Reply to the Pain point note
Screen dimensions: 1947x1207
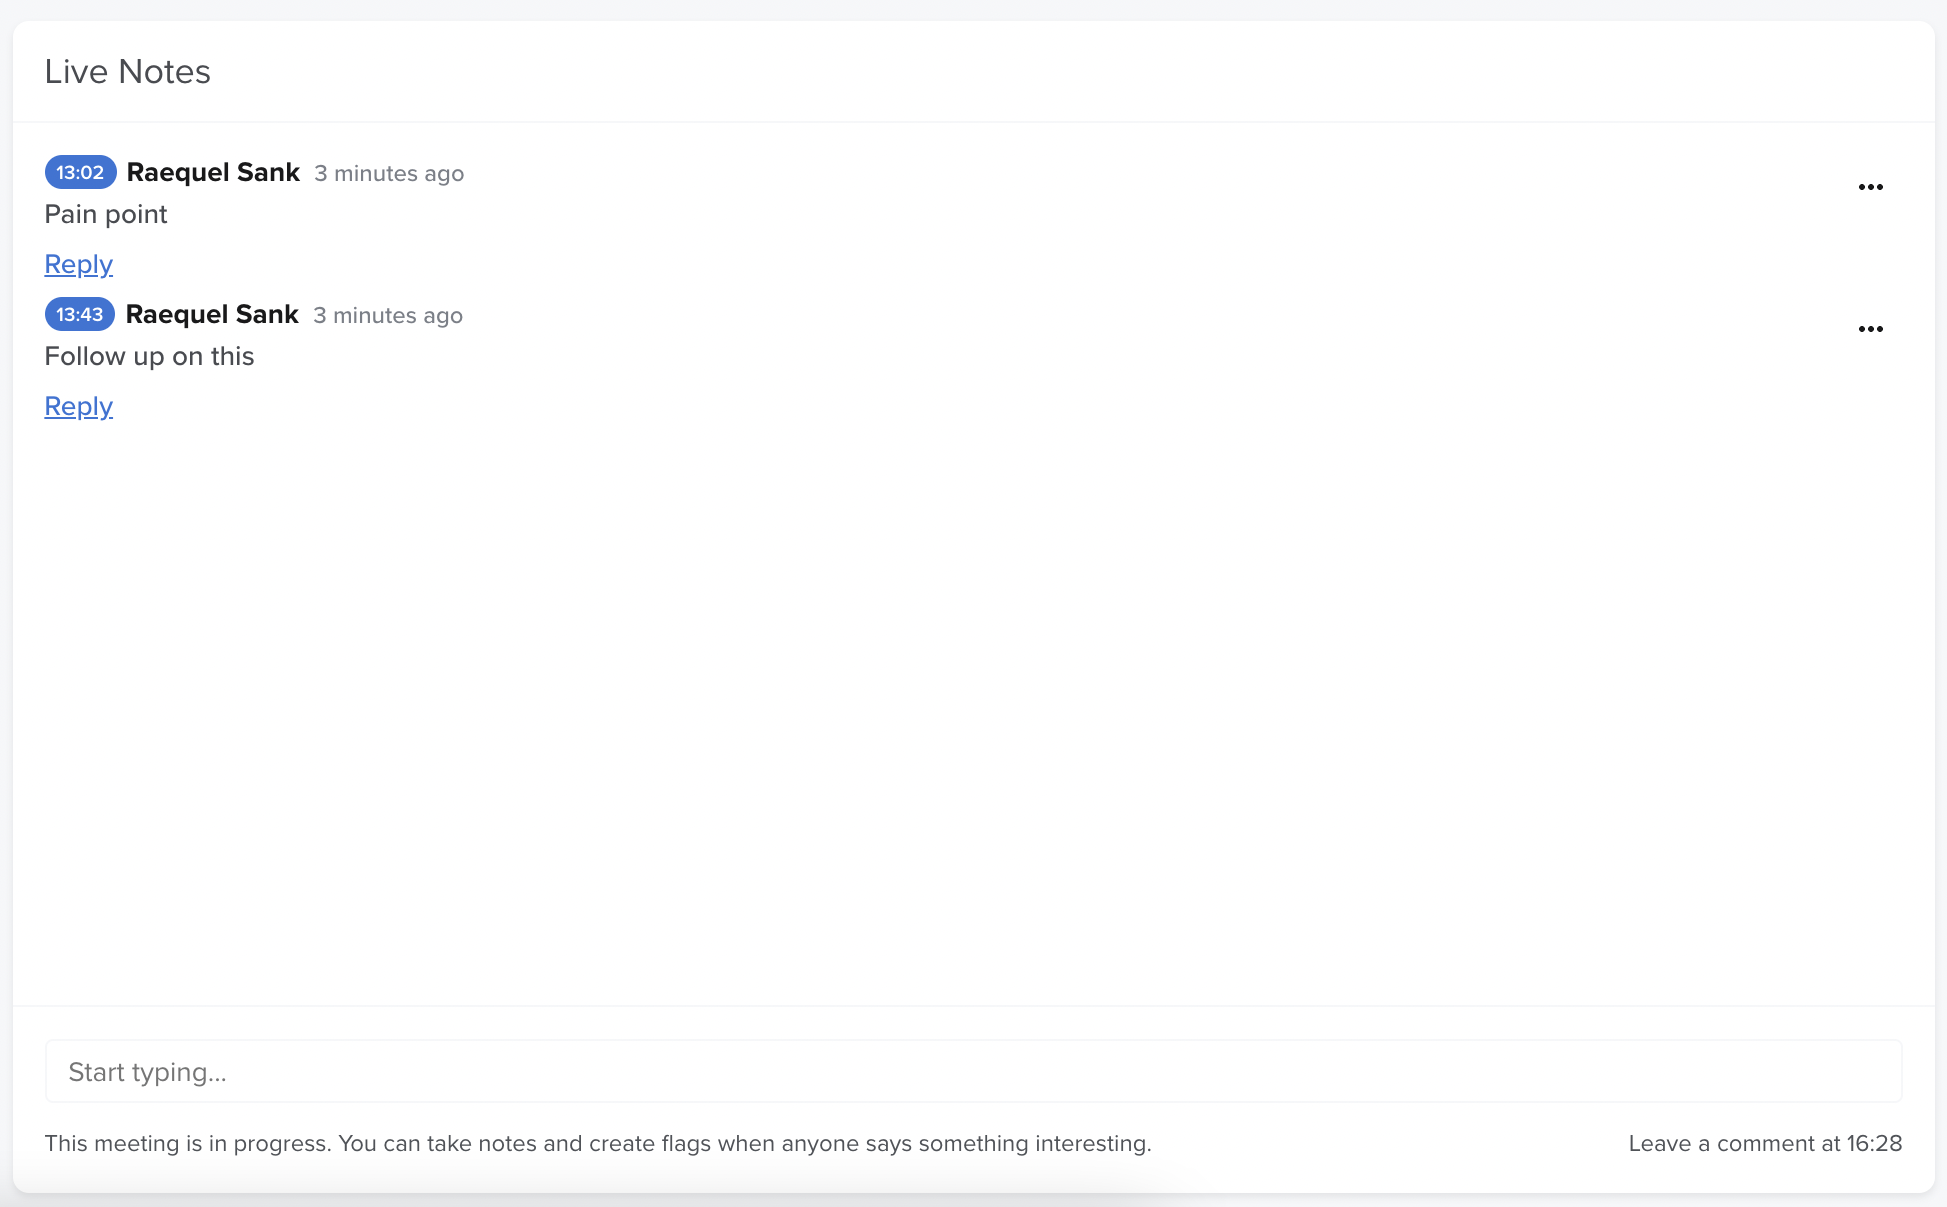pos(78,264)
